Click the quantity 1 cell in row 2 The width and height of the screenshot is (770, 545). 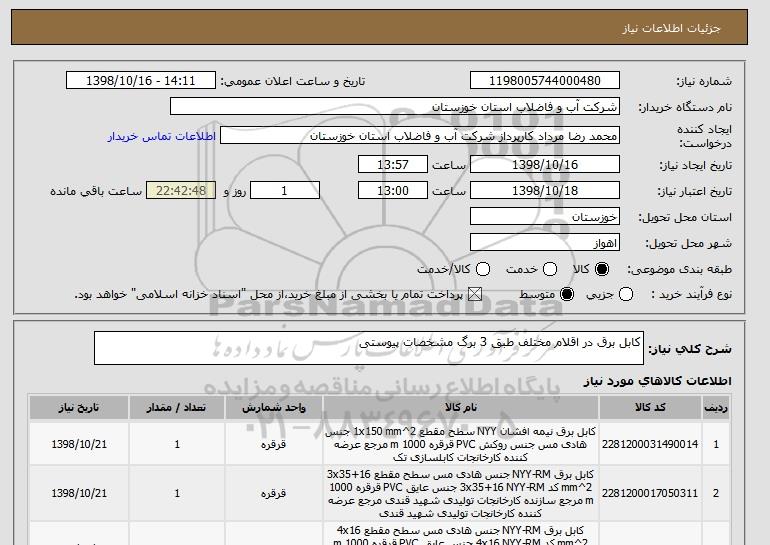(x=177, y=493)
